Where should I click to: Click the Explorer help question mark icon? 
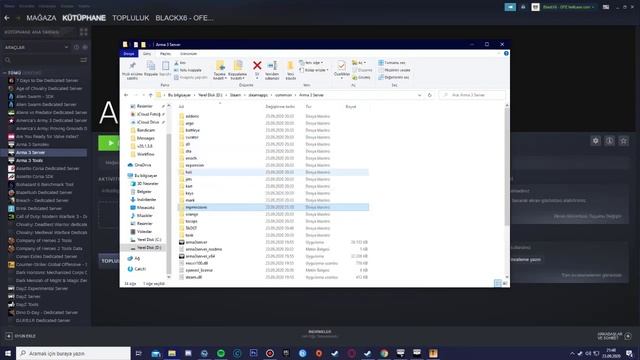[x=506, y=53]
